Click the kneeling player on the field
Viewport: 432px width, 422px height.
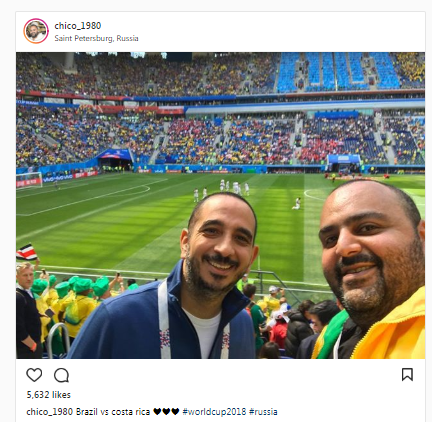pos(296,204)
